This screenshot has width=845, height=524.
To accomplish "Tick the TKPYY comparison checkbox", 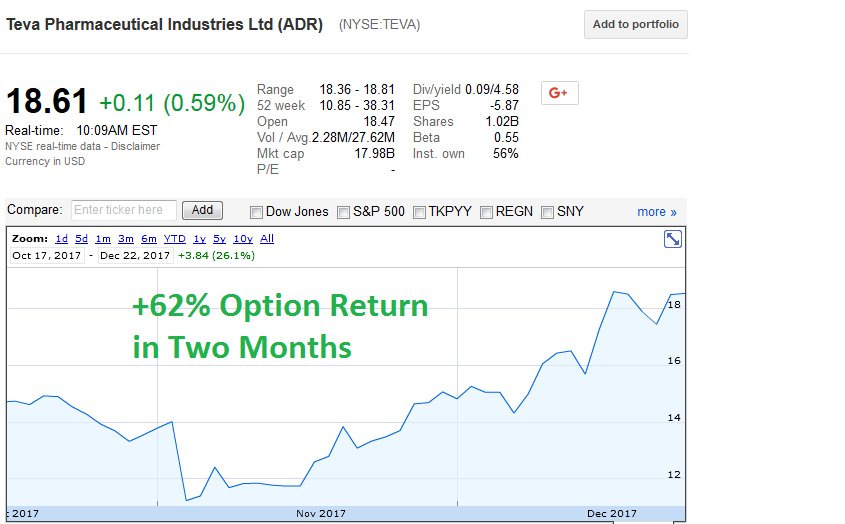I will (420, 212).
